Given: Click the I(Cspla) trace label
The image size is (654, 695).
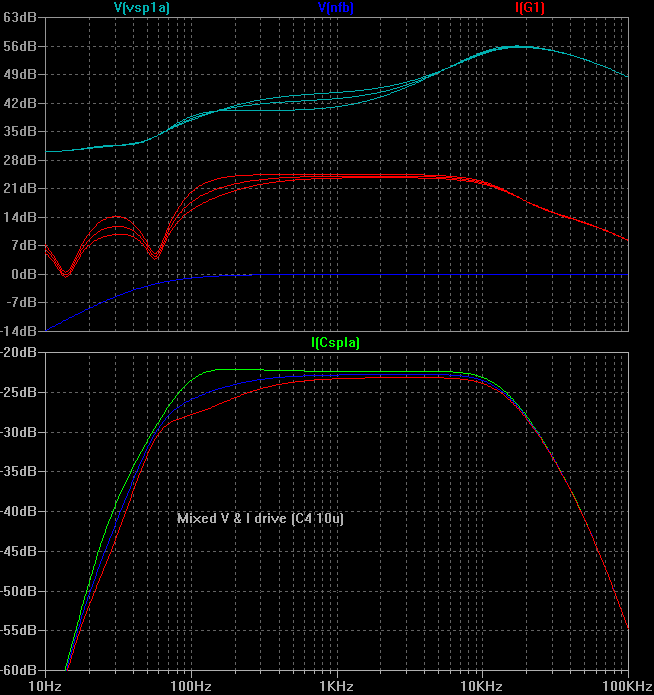Looking at the screenshot, I should pyautogui.click(x=336, y=342).
